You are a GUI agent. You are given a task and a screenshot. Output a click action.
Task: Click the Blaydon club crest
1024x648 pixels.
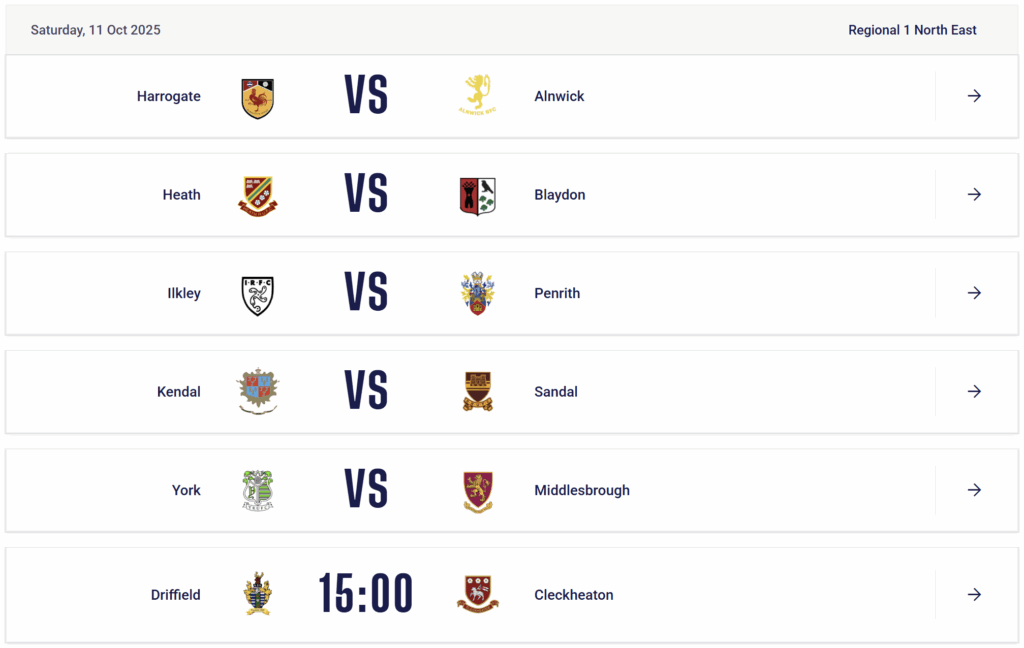477,195
